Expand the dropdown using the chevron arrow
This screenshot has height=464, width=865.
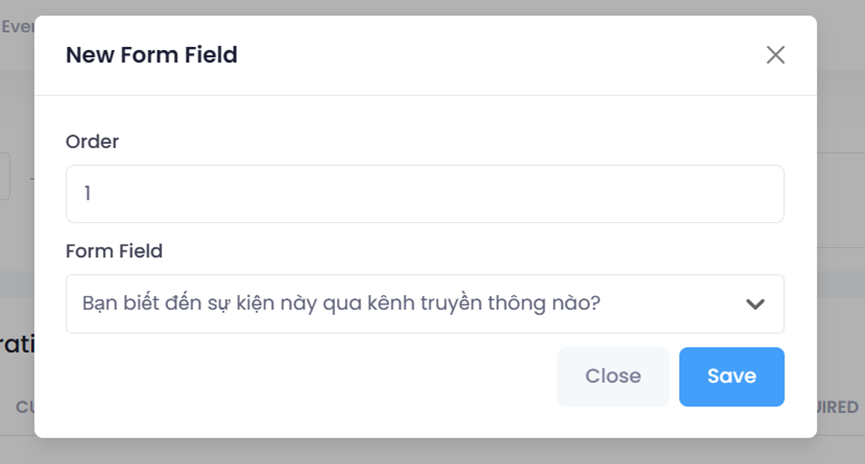click(x=755, y=304)
